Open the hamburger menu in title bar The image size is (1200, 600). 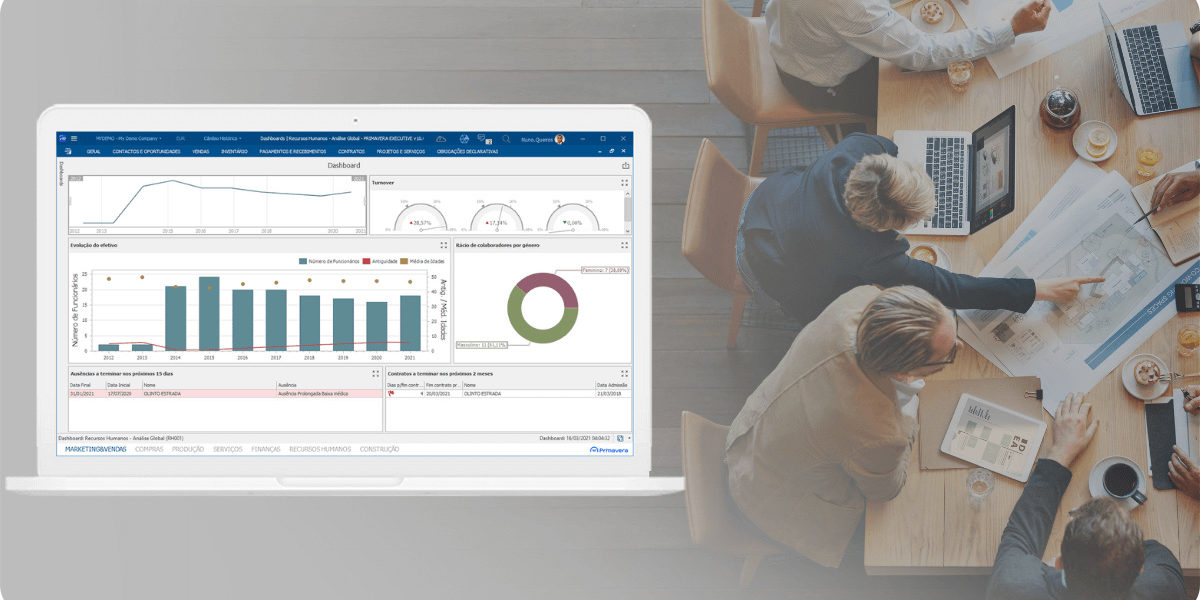coord(74,139)
